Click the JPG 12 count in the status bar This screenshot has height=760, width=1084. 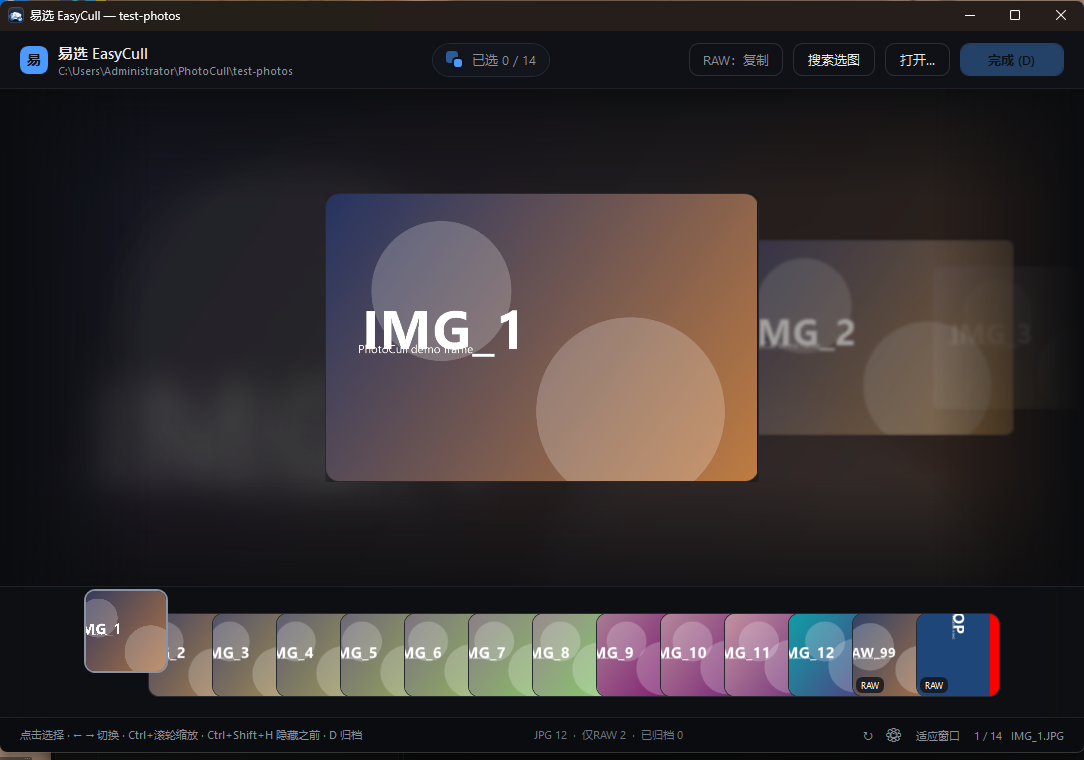550,735
